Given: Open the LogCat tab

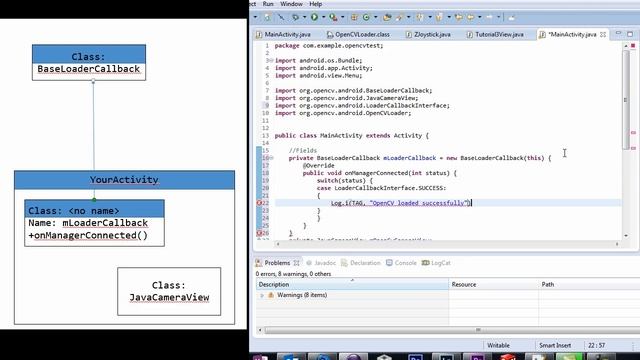Looking at the screenshot, I should pos(436,263).
